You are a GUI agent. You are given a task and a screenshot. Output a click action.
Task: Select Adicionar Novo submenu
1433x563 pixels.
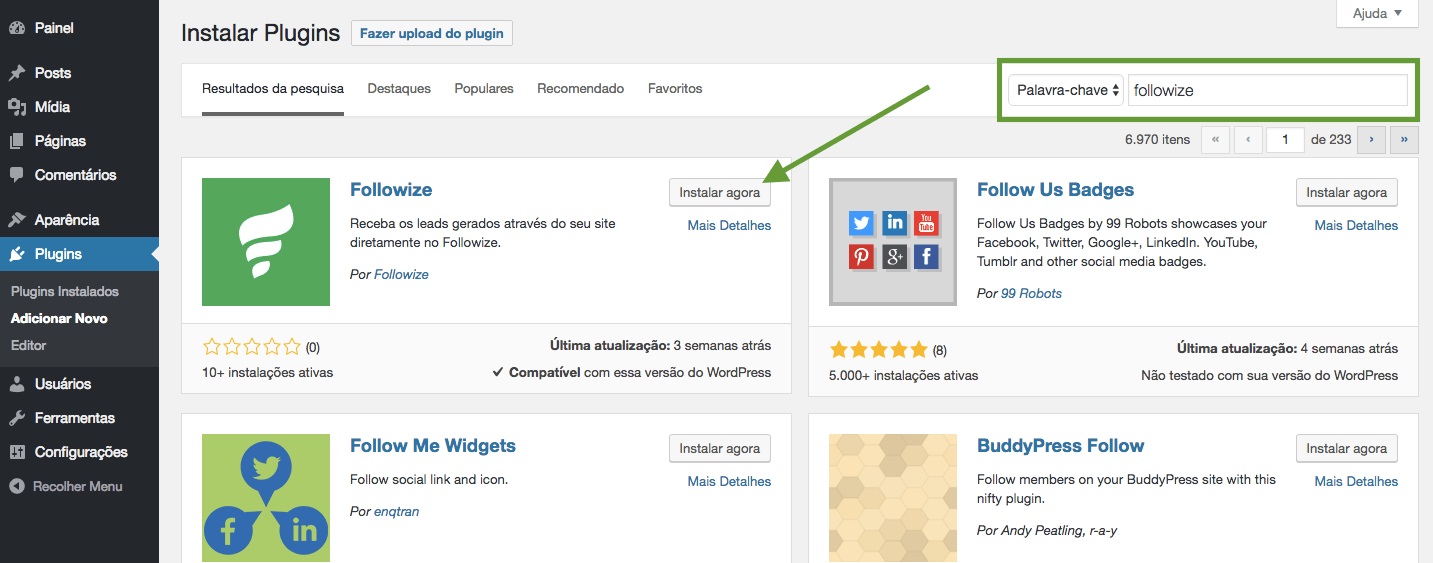pos(59,318)
